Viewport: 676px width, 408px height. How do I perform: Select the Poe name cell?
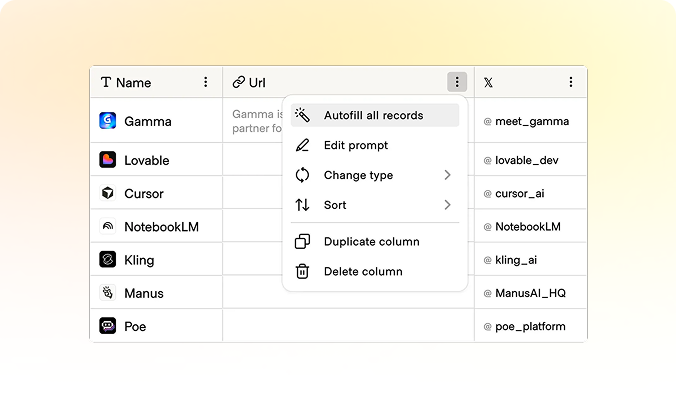(x=156, y=326)
